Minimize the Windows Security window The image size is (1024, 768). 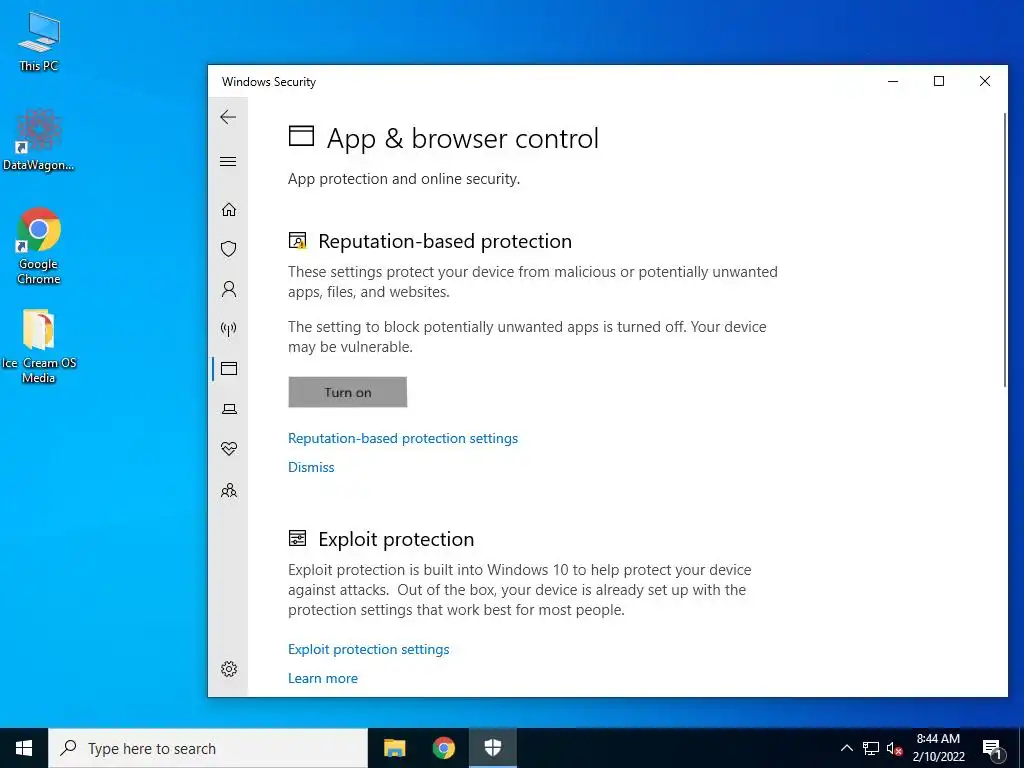pos(893,81)
